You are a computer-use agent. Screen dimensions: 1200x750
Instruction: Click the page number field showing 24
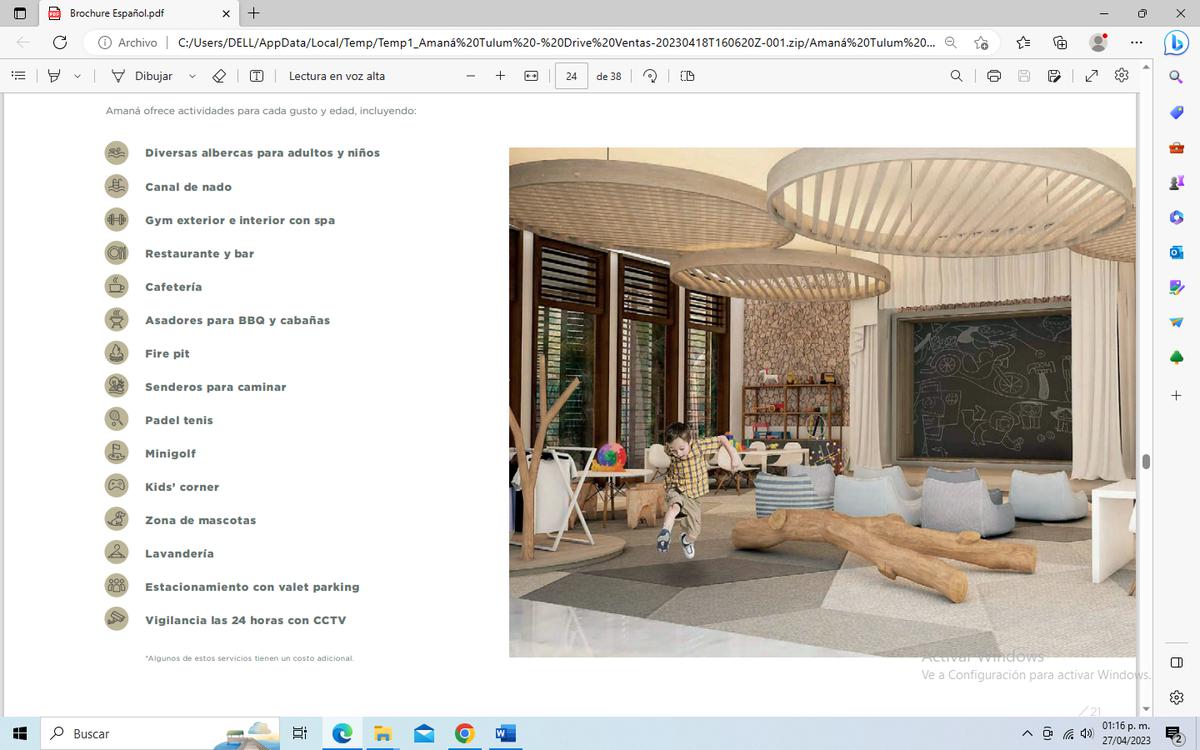(x=571, y=76)
